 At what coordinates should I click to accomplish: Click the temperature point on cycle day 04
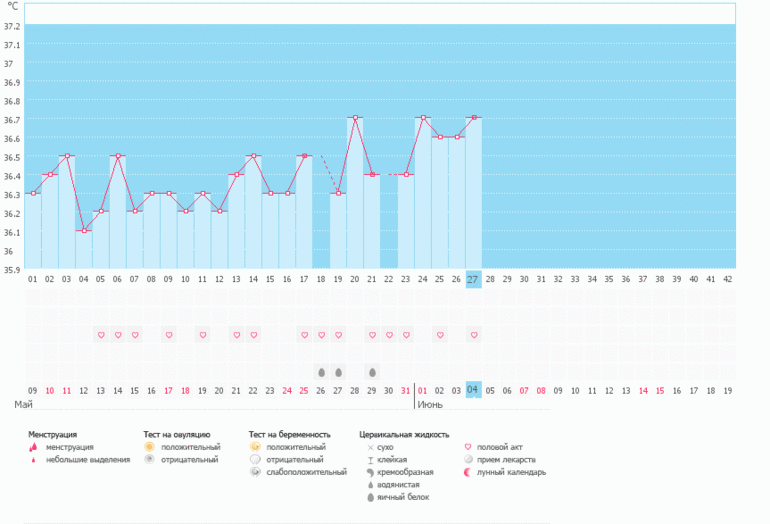point(84,230)
